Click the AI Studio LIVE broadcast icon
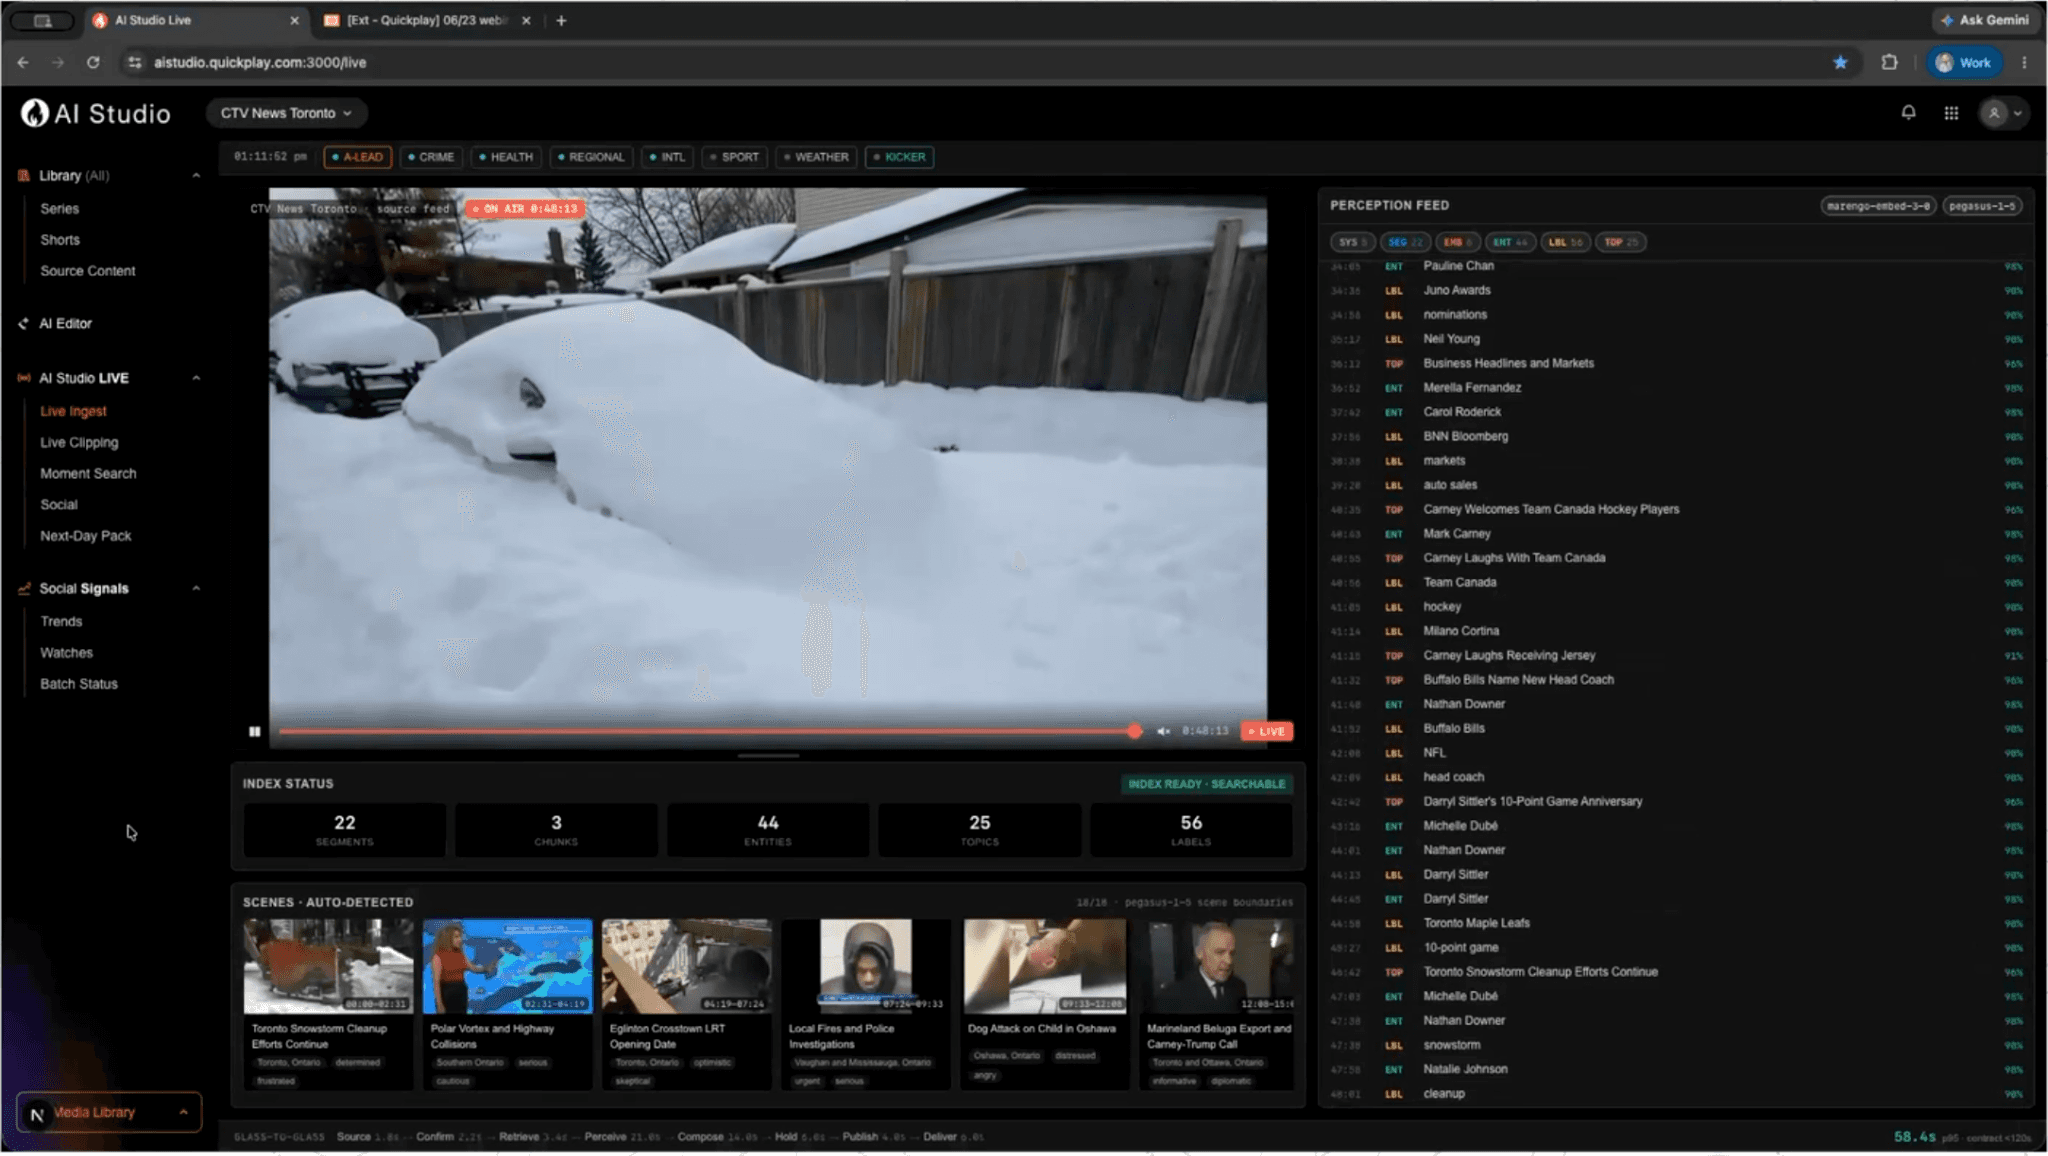 tap(24, 378)
